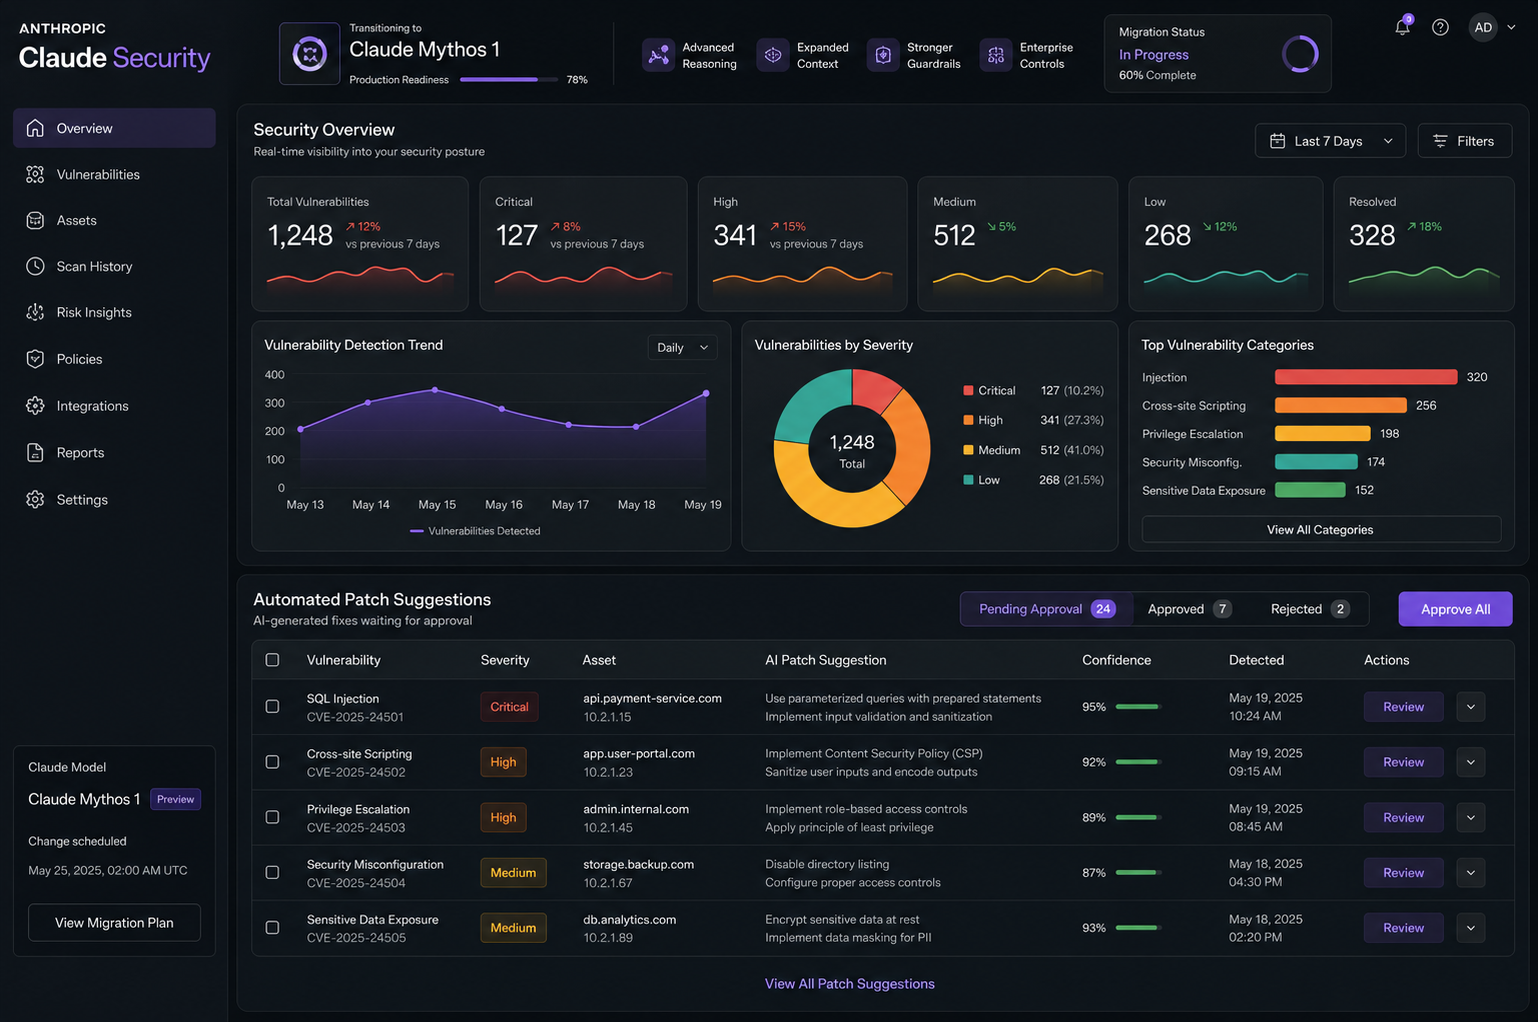Expand actions dropdown for SQL Injection row
This screenshot has width=1538, height=1022.
tap(1471, 707)
